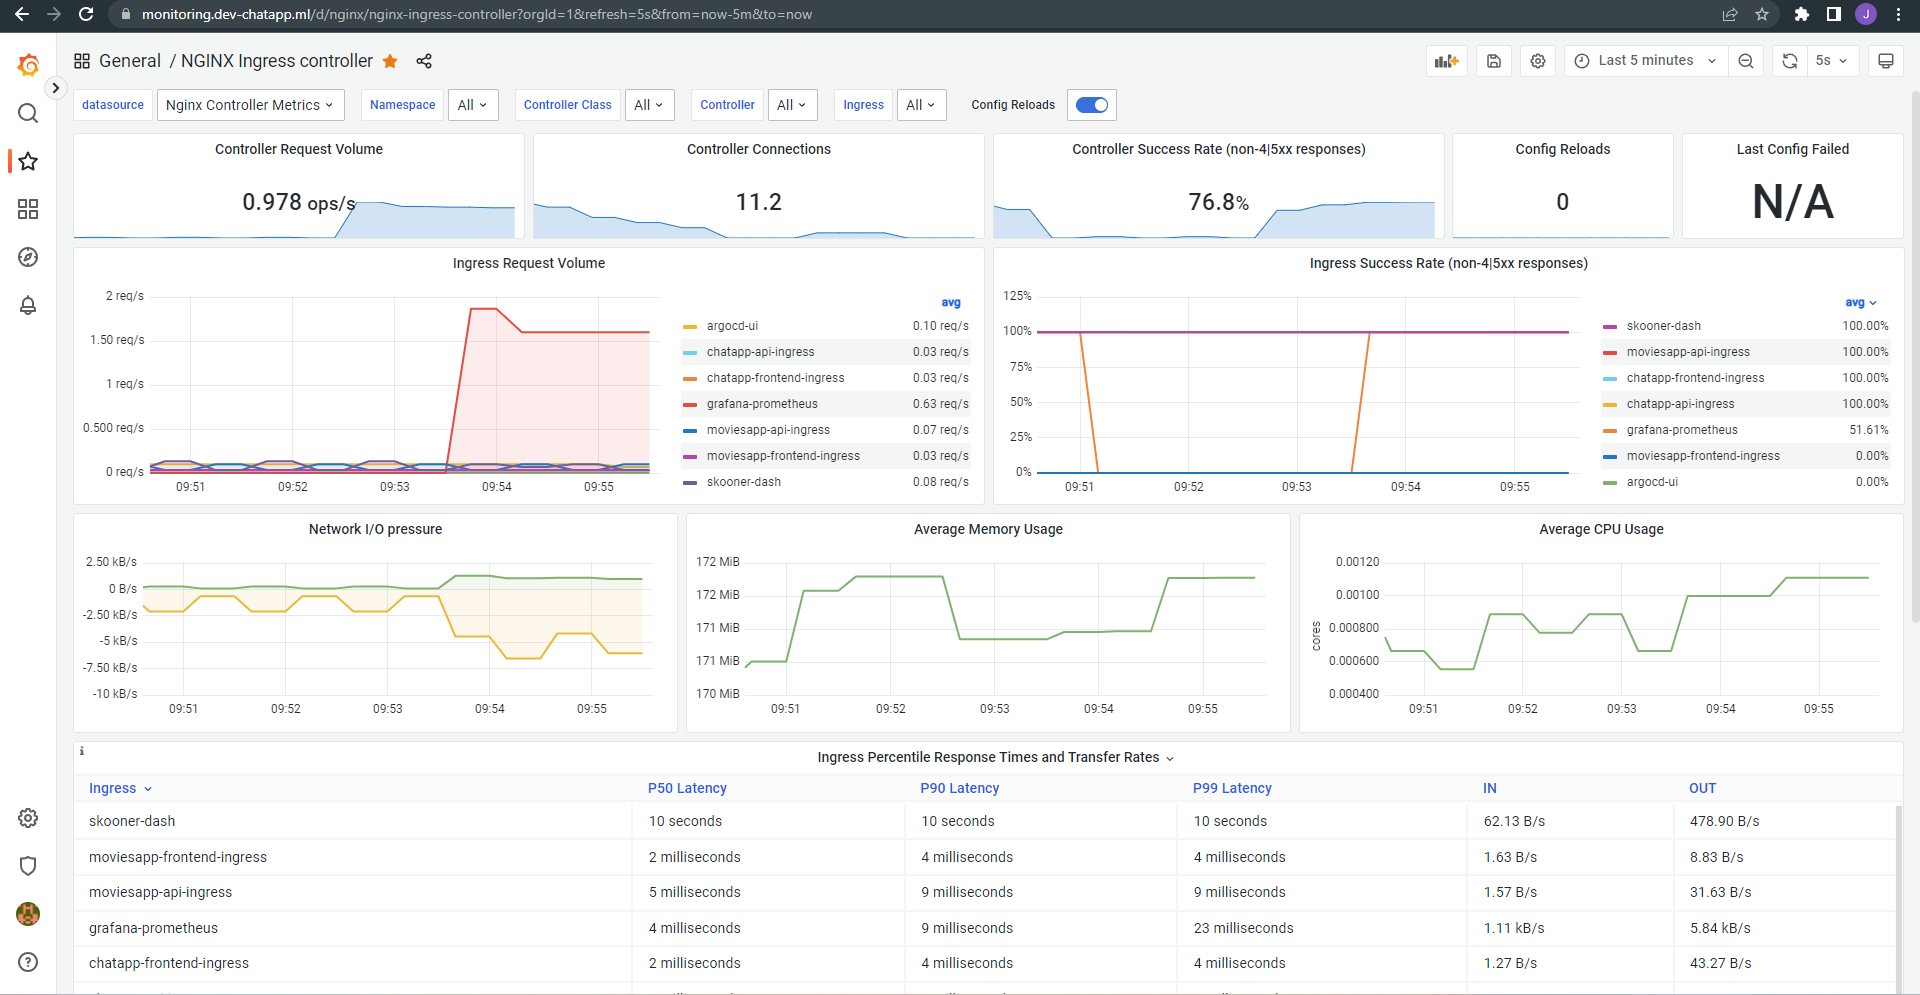Open the datasource Nginx Controller Metrics dropdown
This screenshot has height=995, width=1920.
click(x=250, y=105)
